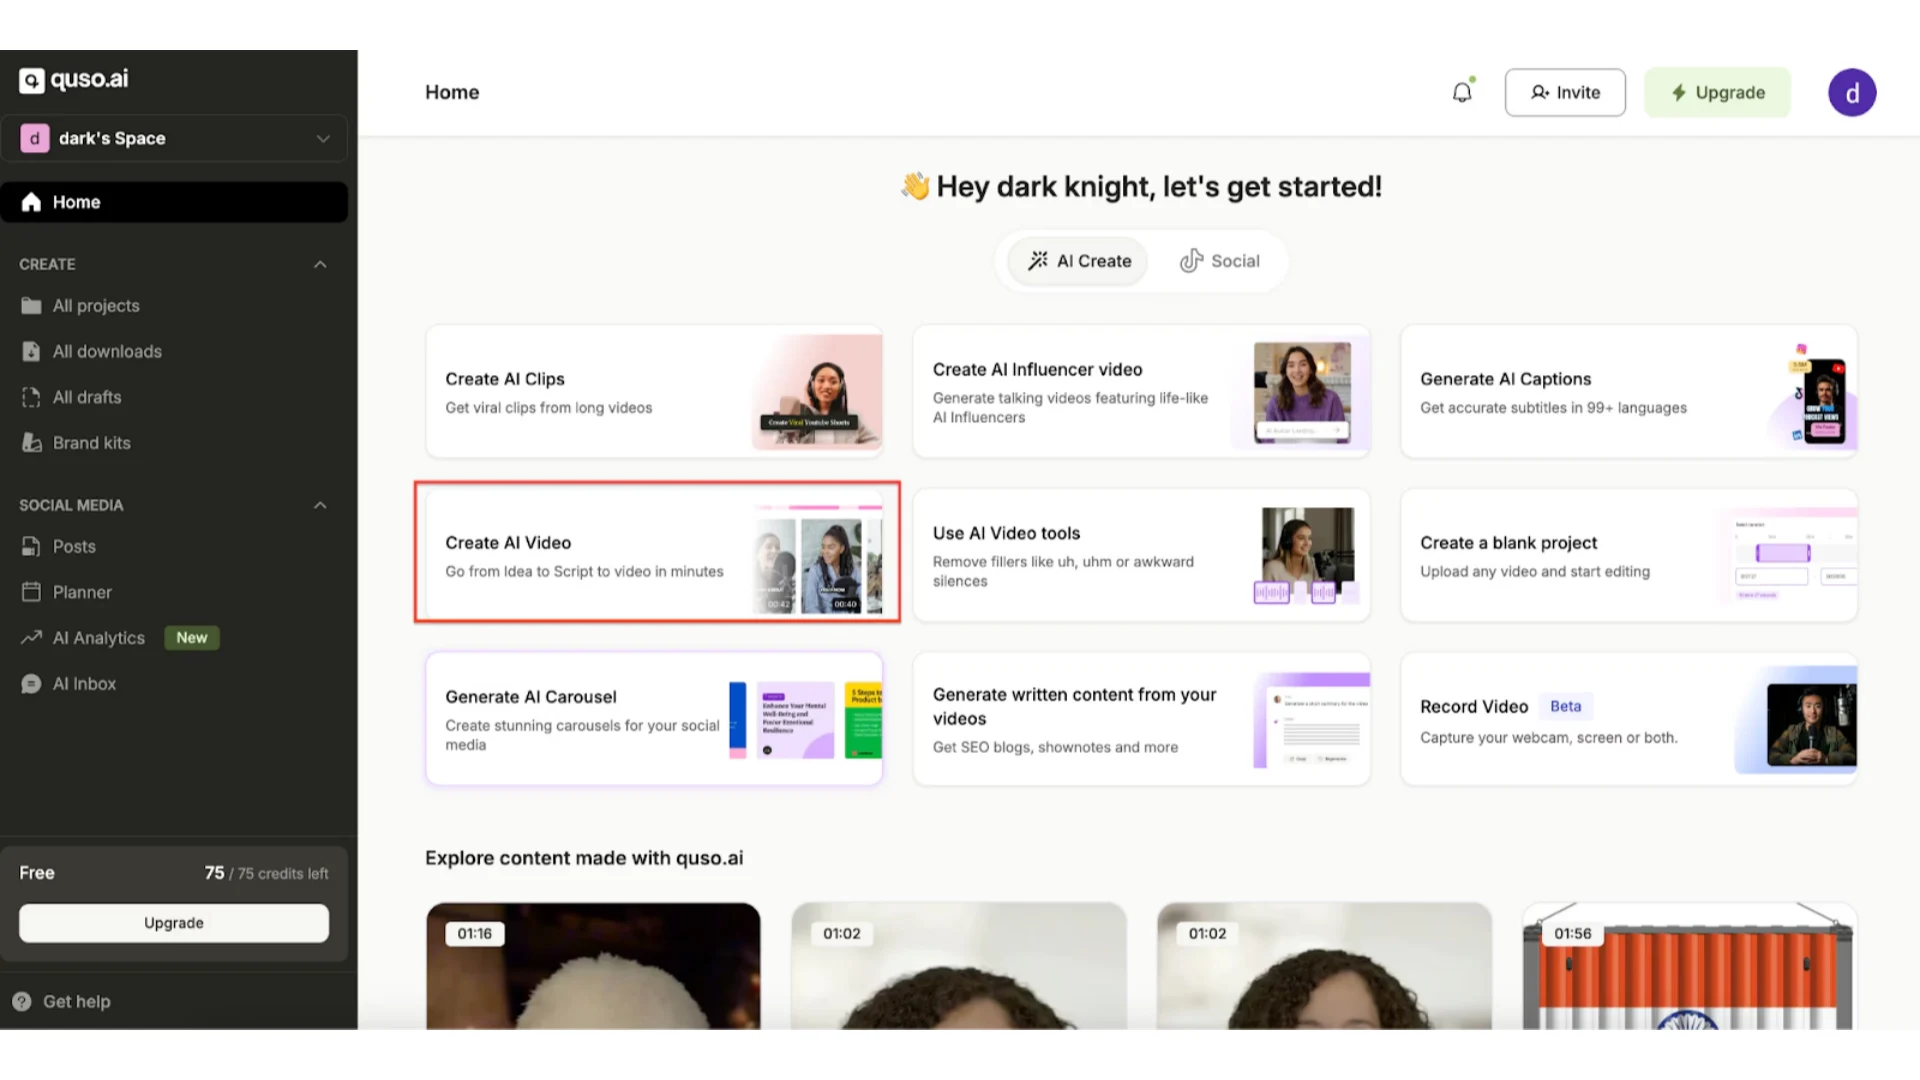
Task: Click the AI Inbox chat icon
Action: pyautogui.click(x=32, y=684)
